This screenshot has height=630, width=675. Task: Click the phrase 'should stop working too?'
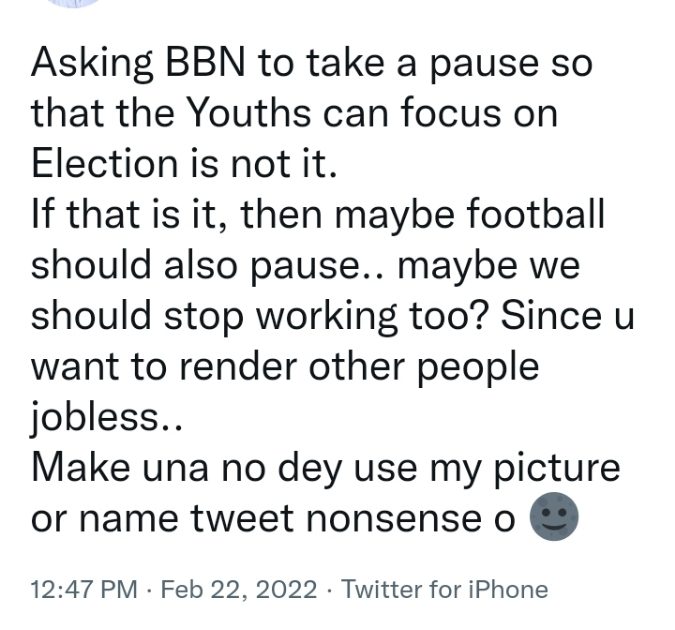263,318
